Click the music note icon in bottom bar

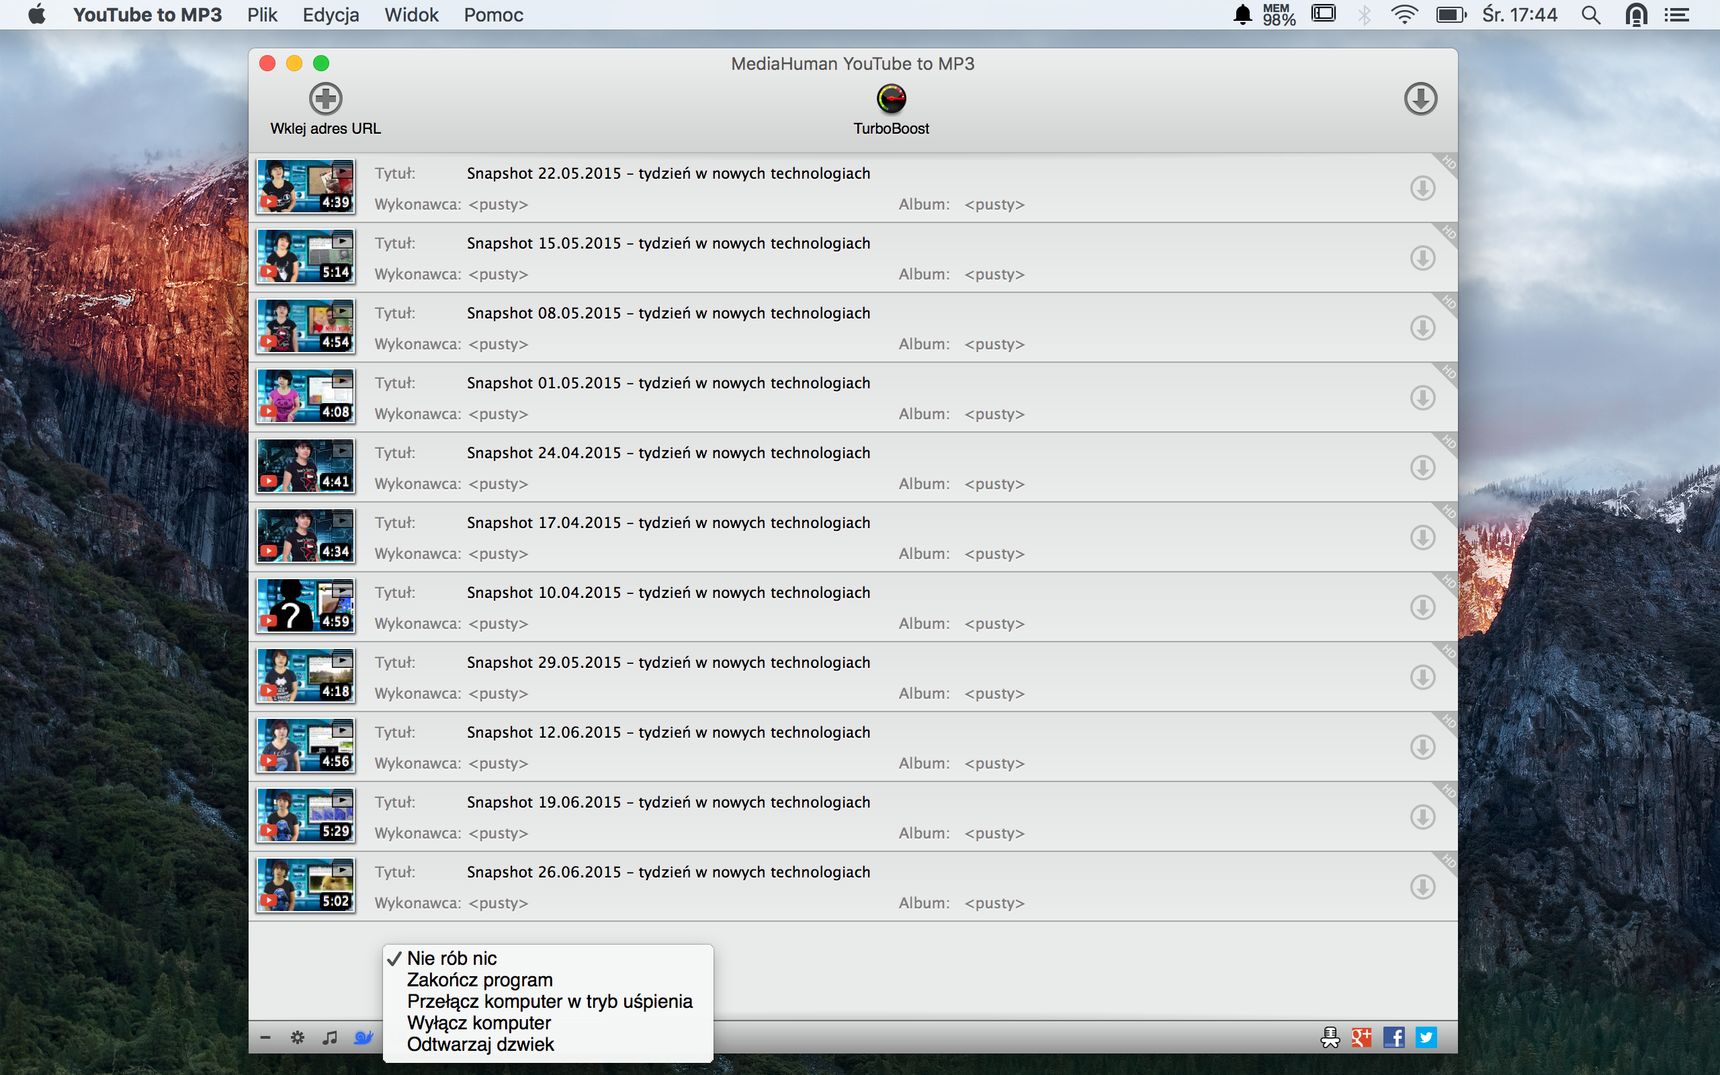330,1038
